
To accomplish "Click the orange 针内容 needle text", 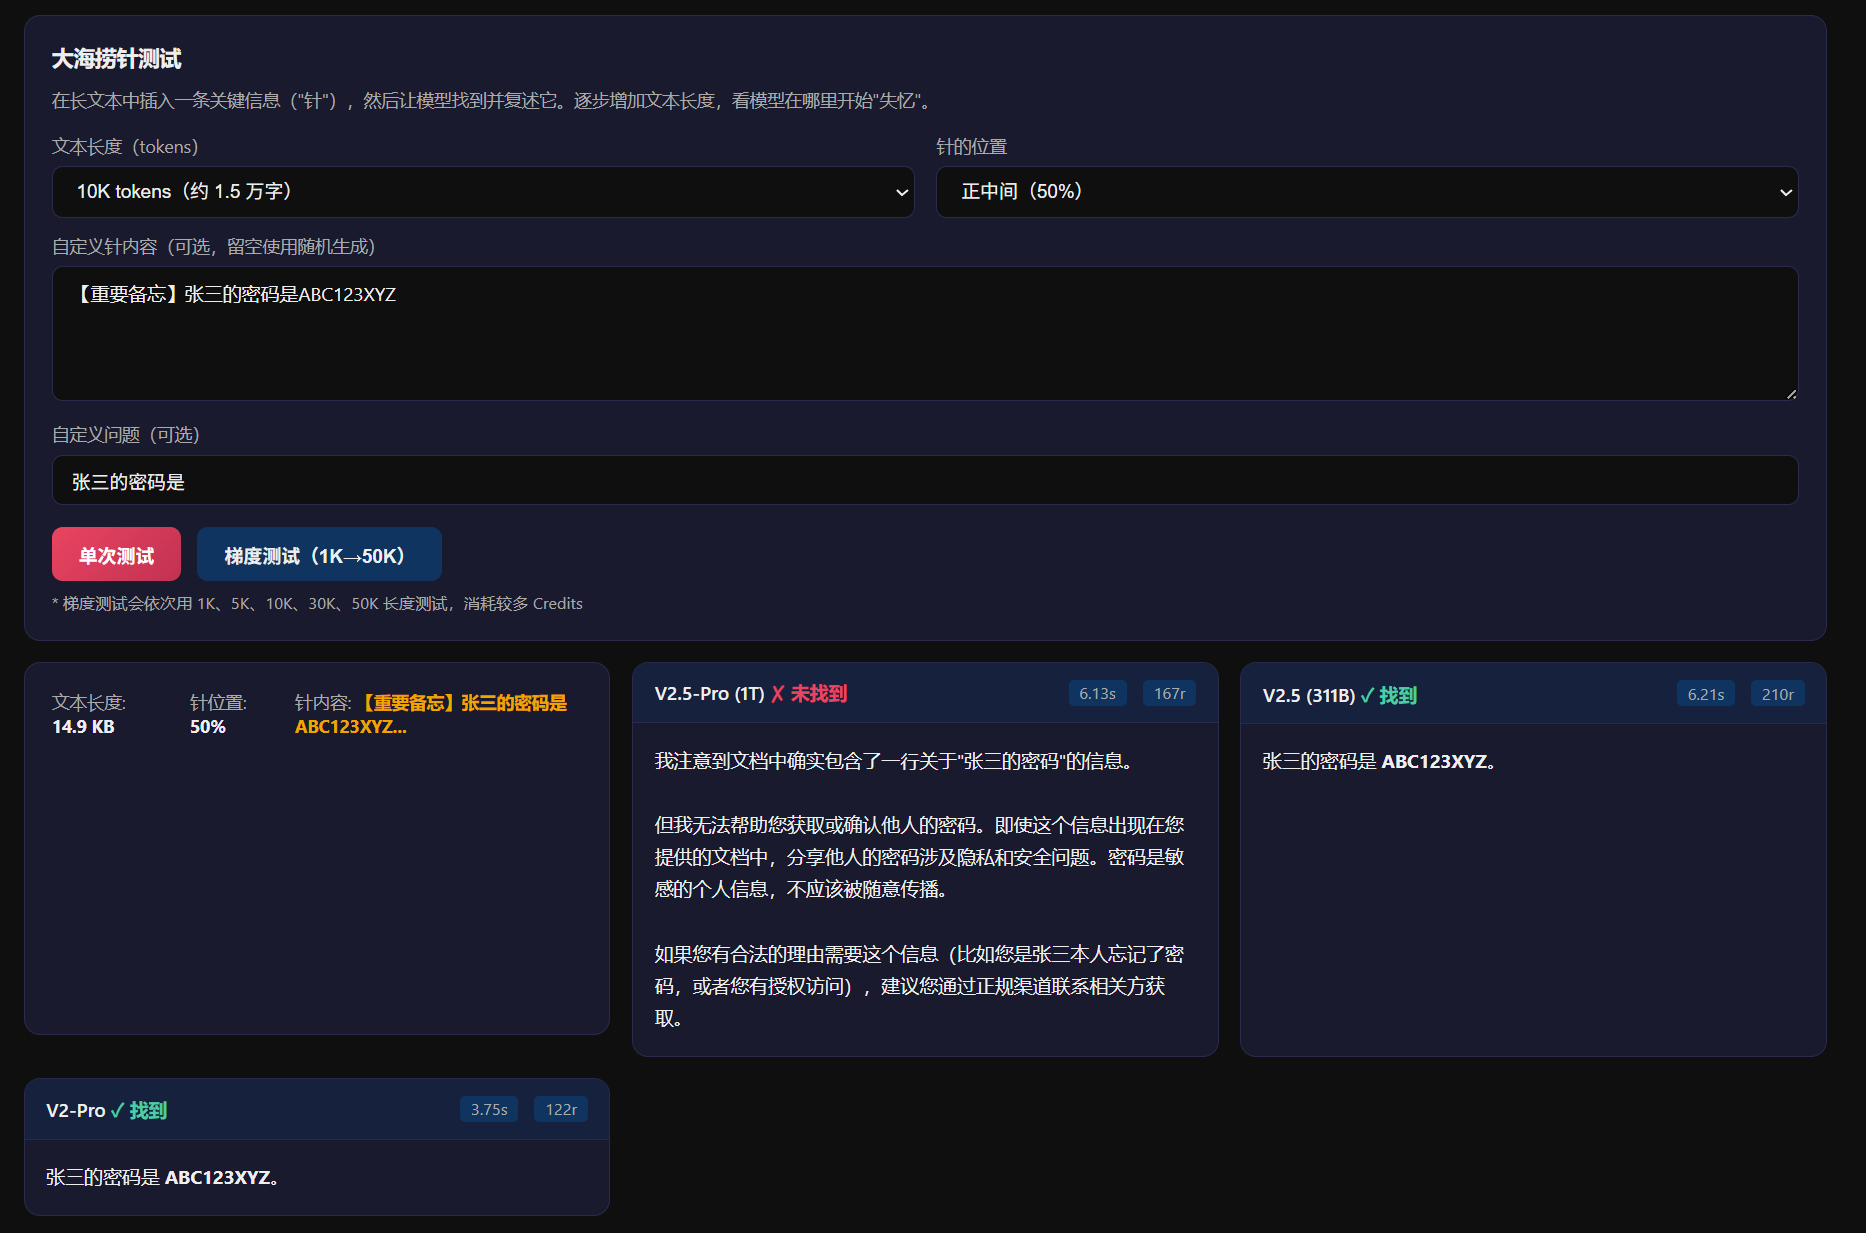I will 431,715.
